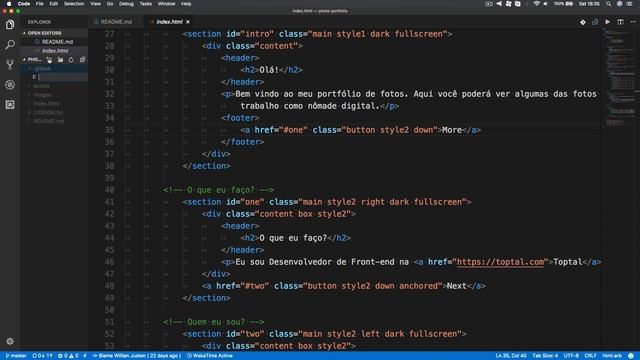Image resolution: width=640 pixels, height=360 pixels.
Task: Switch to the README.md tab
Action: (x=116, y=22)
